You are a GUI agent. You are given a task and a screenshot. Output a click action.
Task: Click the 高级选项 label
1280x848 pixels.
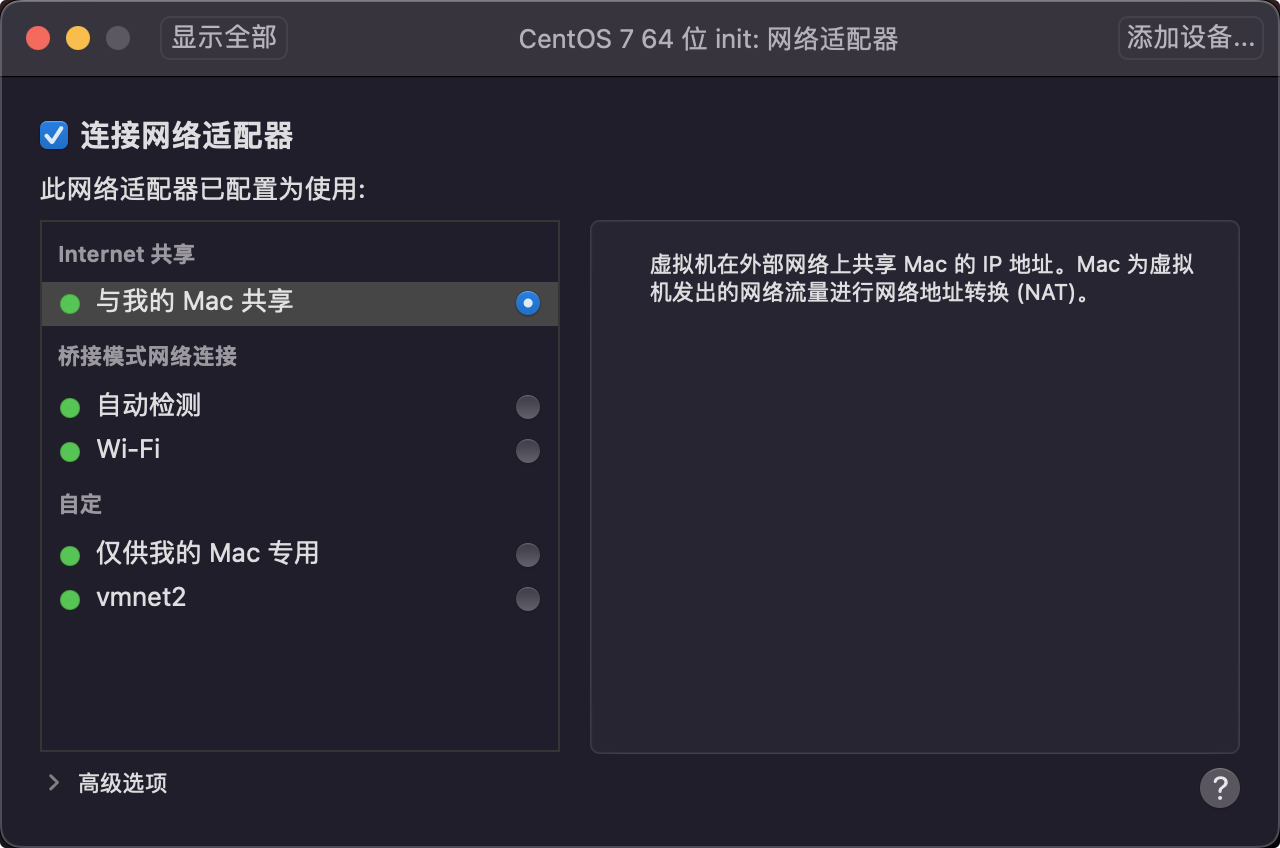[x=123, y=784]
